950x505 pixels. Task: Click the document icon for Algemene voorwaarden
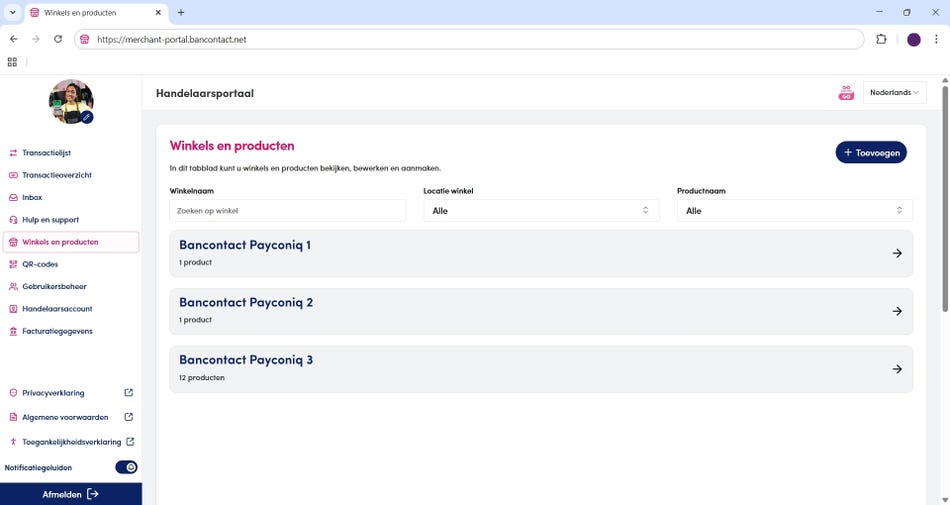pyautogui.click(x=13, y=417)
